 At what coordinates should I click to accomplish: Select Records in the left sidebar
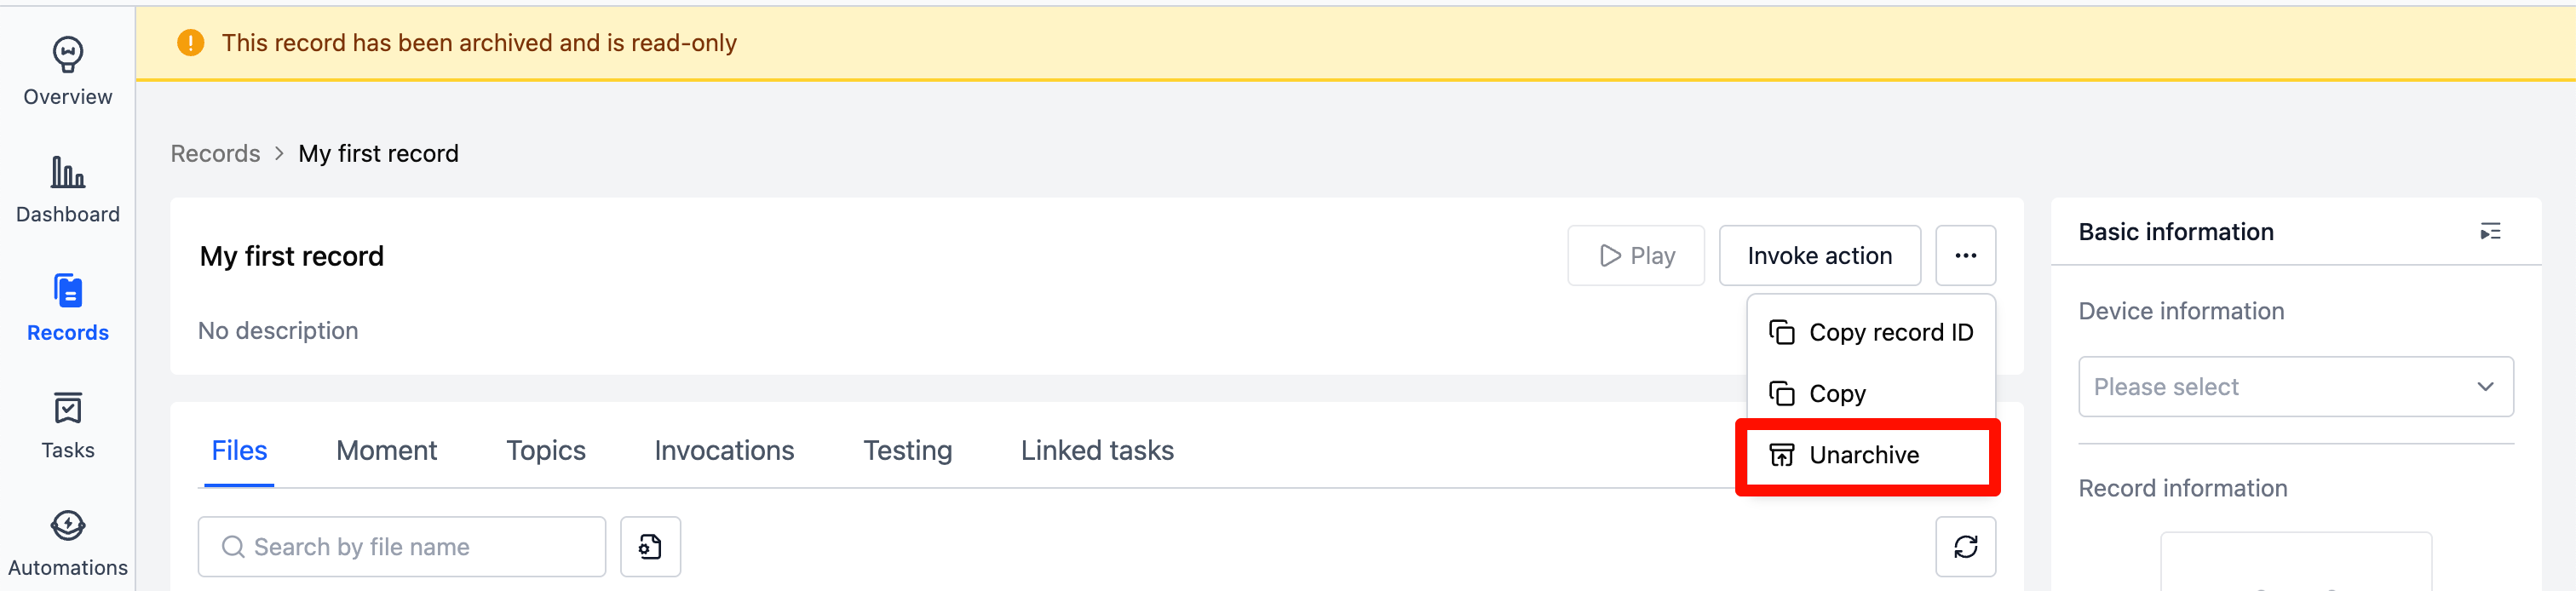pos(67,305)
